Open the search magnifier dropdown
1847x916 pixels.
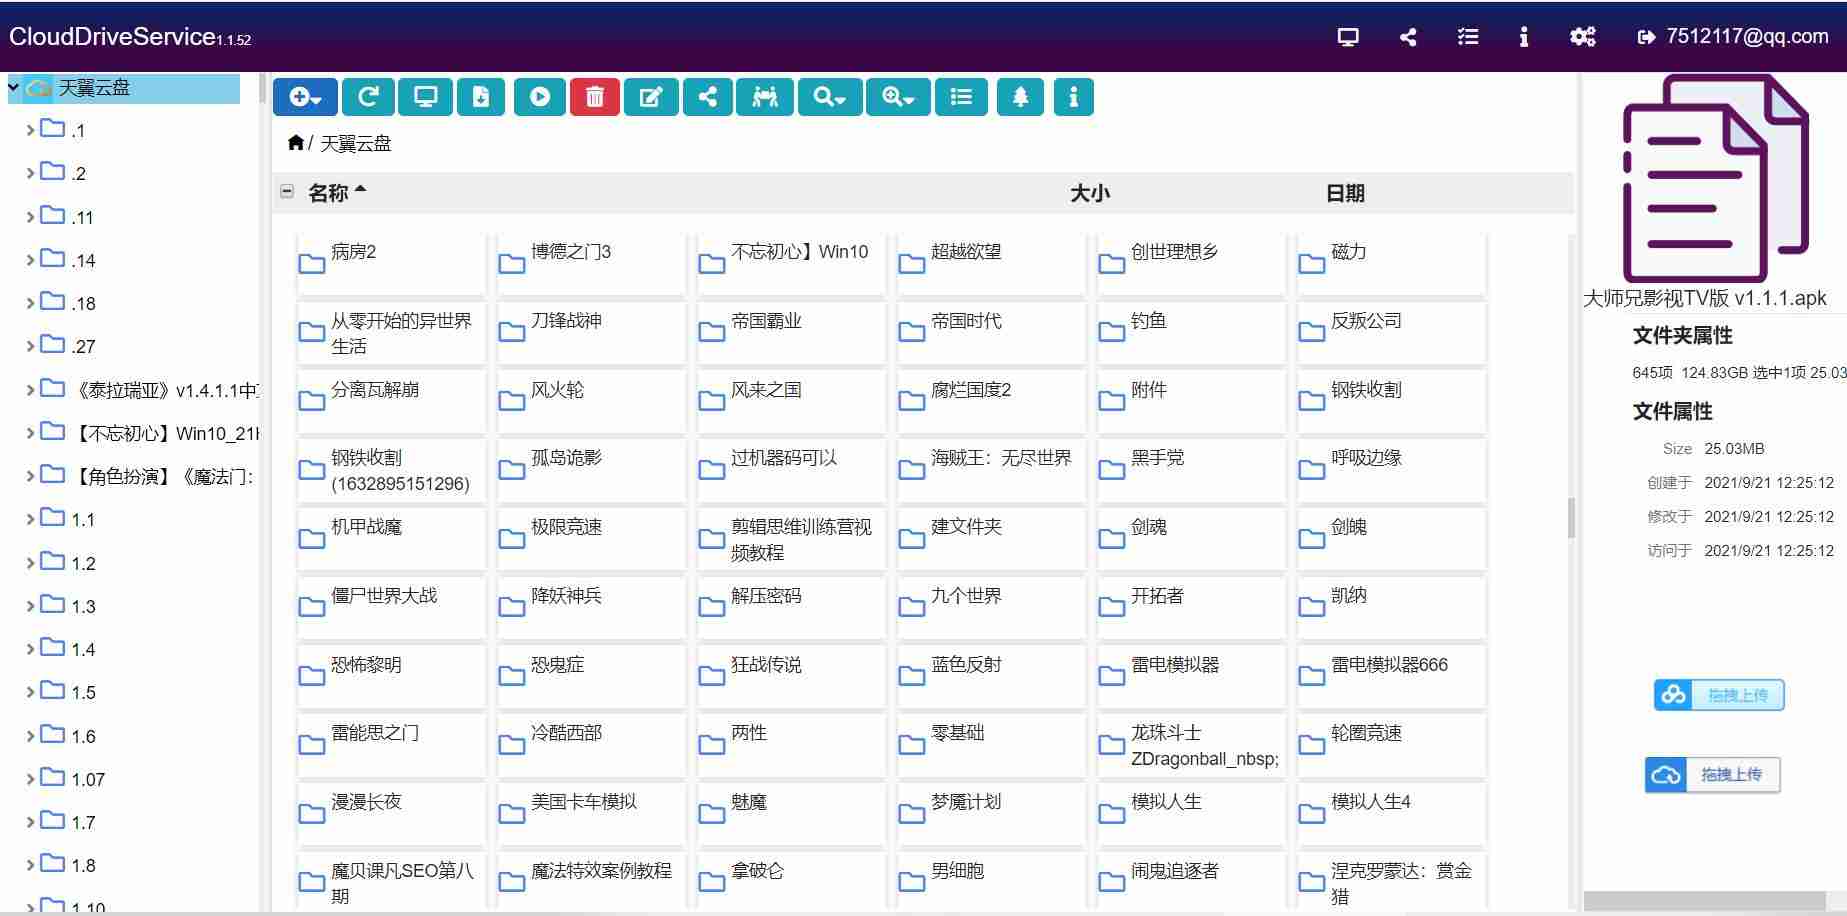pos(830,97)
